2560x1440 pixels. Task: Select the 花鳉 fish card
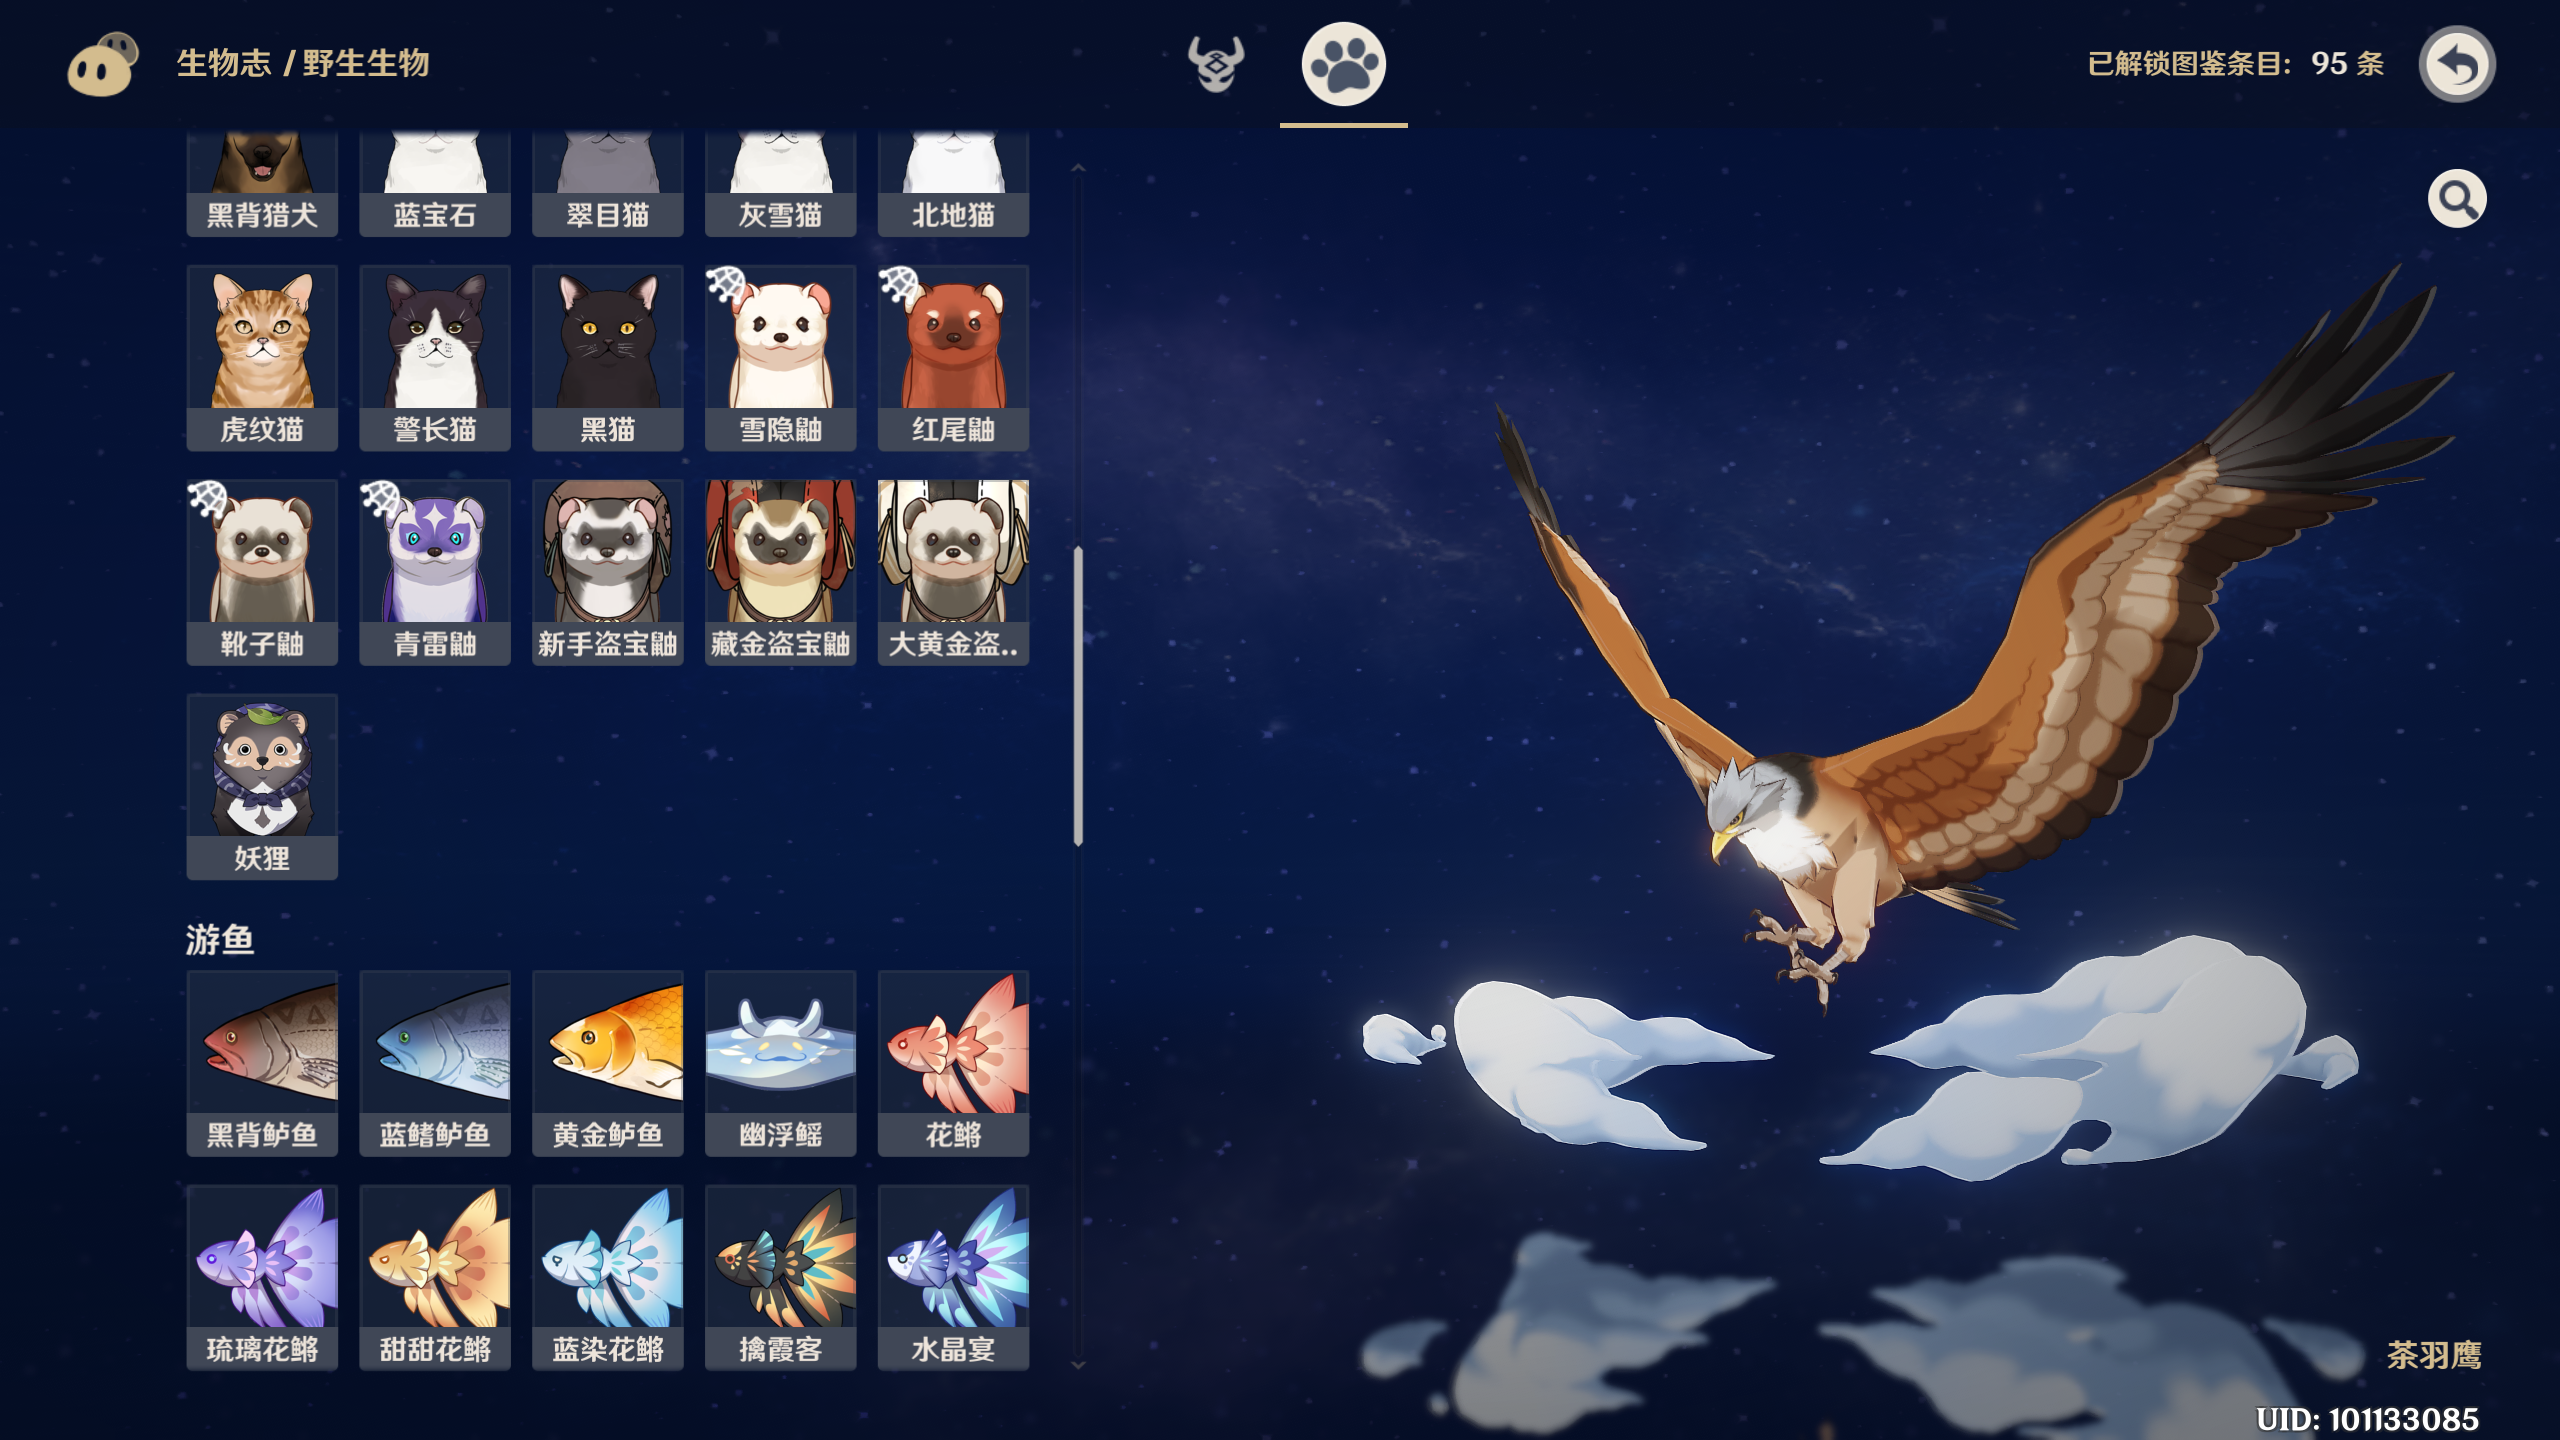coord(954,1064)
